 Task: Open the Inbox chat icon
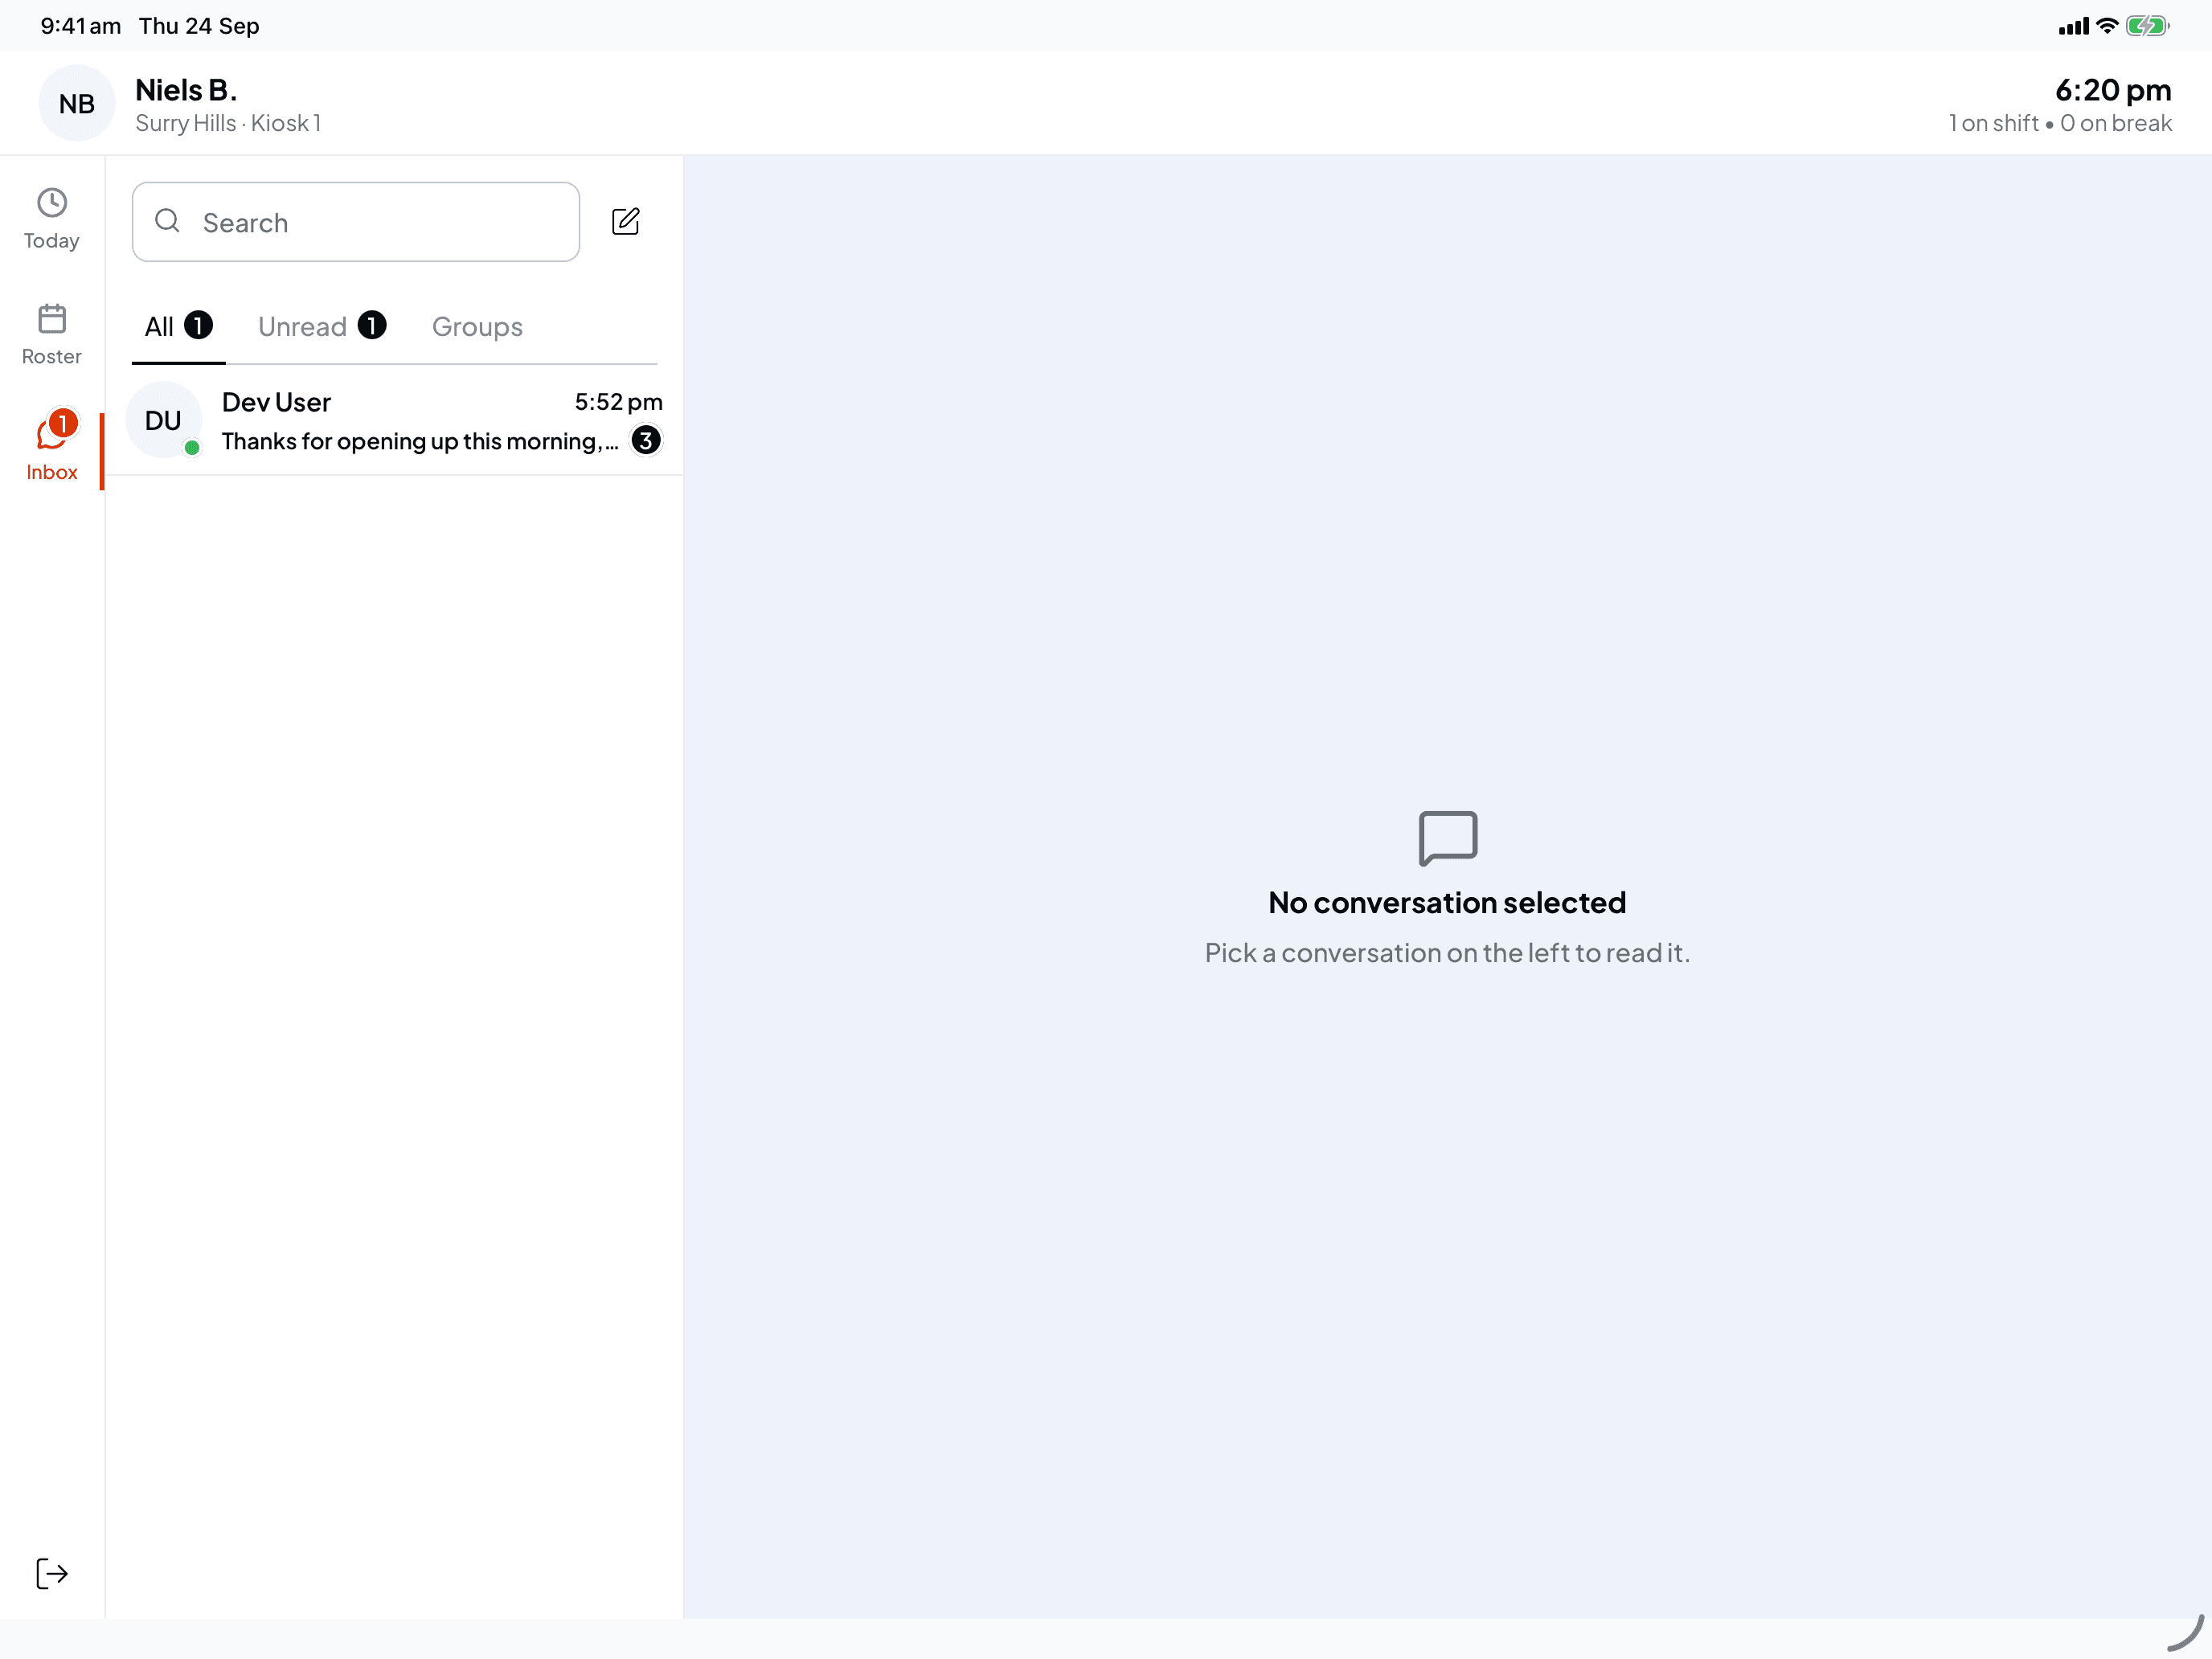pos(52,433)
